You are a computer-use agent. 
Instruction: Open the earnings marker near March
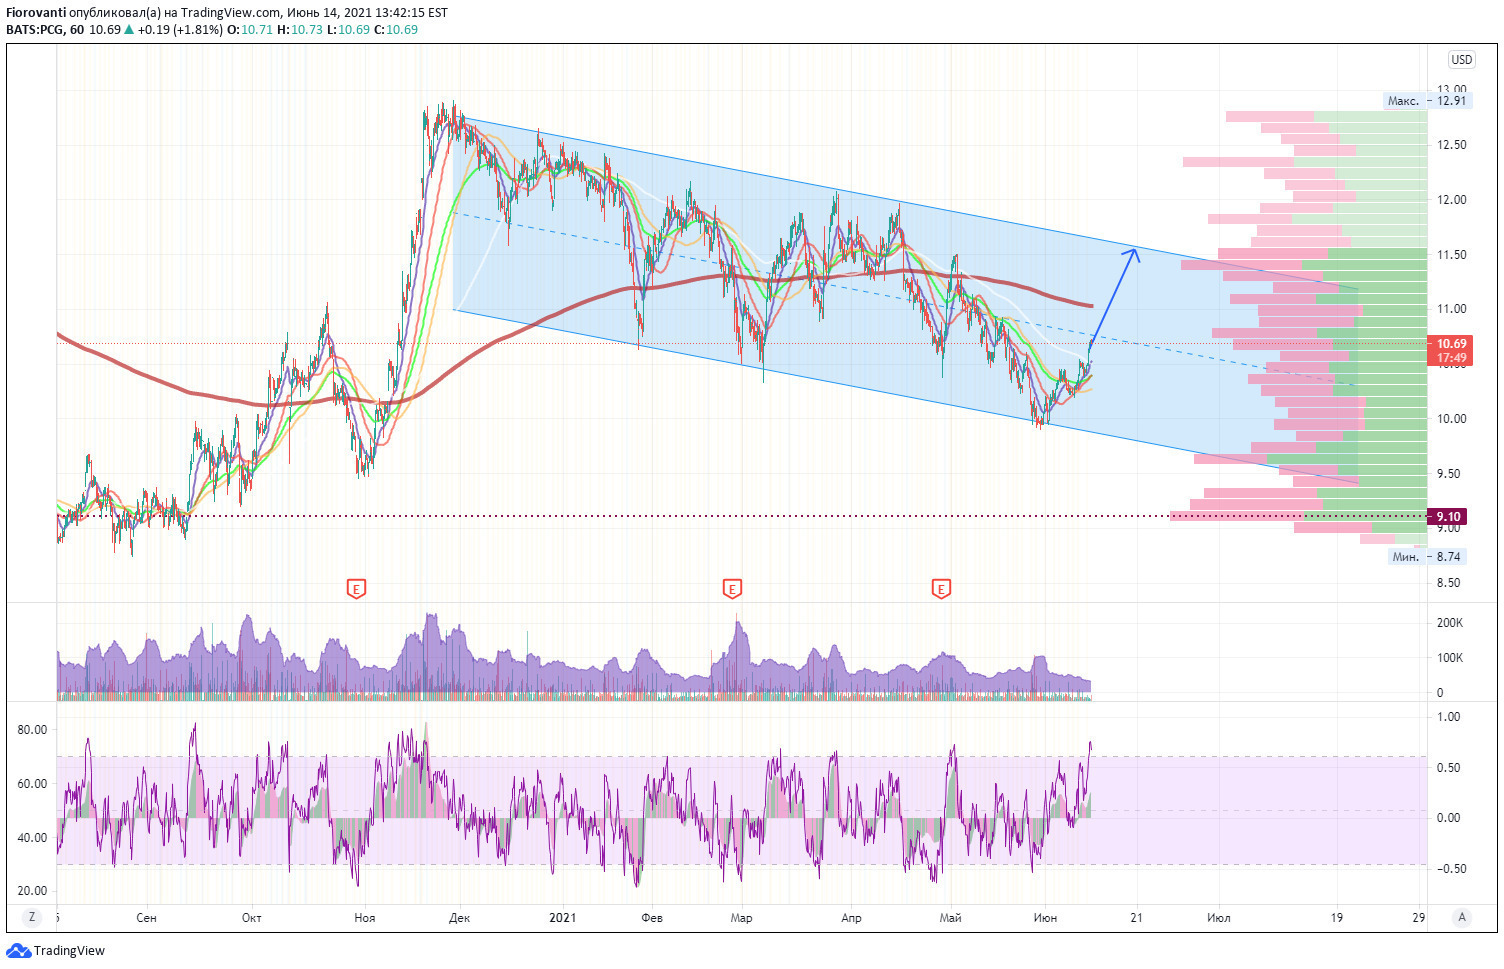tap(733, 589)
